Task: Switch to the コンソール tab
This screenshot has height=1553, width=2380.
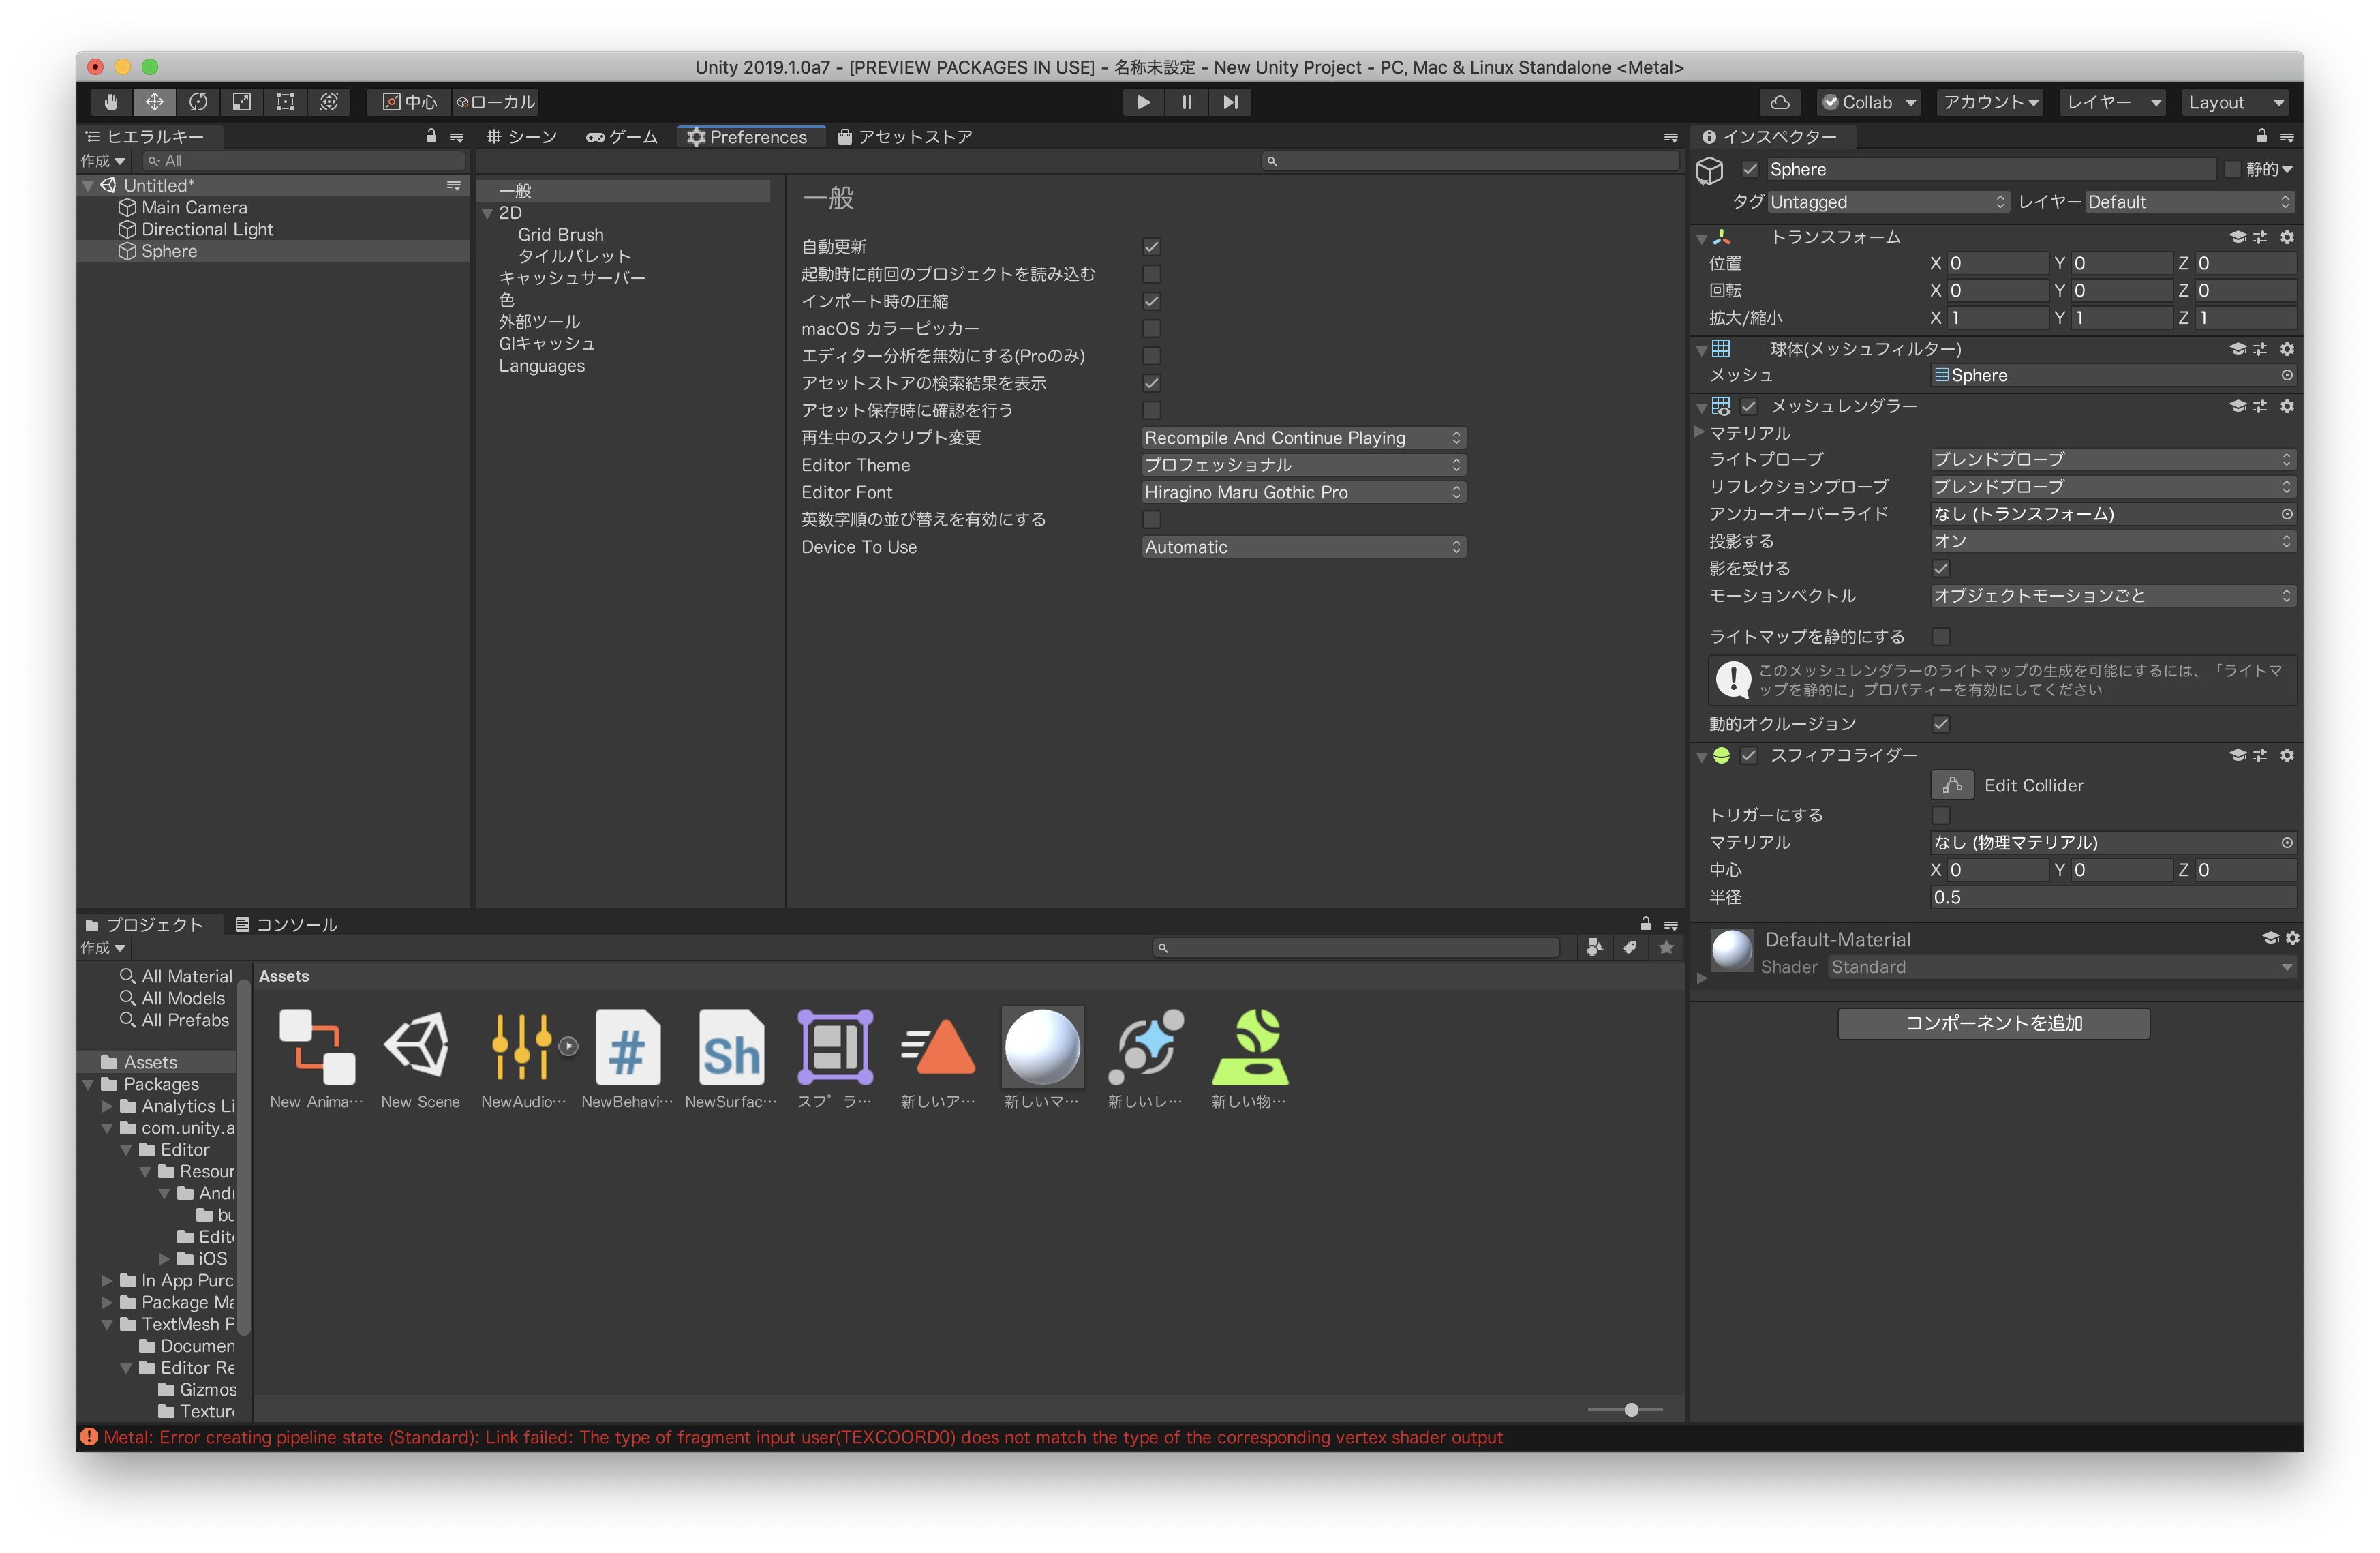Action: [x=286, y=925]
